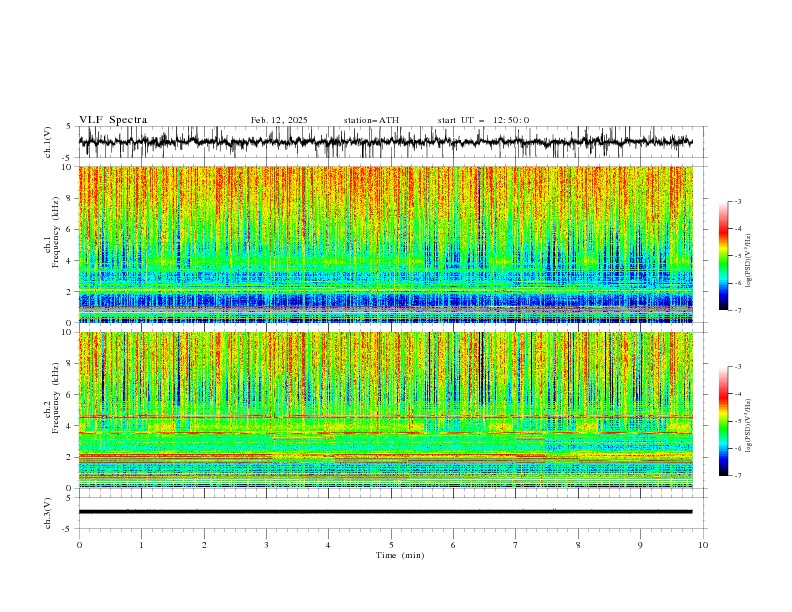Image resolution: width=792 pixels, height=612 pixels.
Task: Select ch.2 color bar "log(PSD)(V²/Hz)" label
Action: tap(749, 425)
